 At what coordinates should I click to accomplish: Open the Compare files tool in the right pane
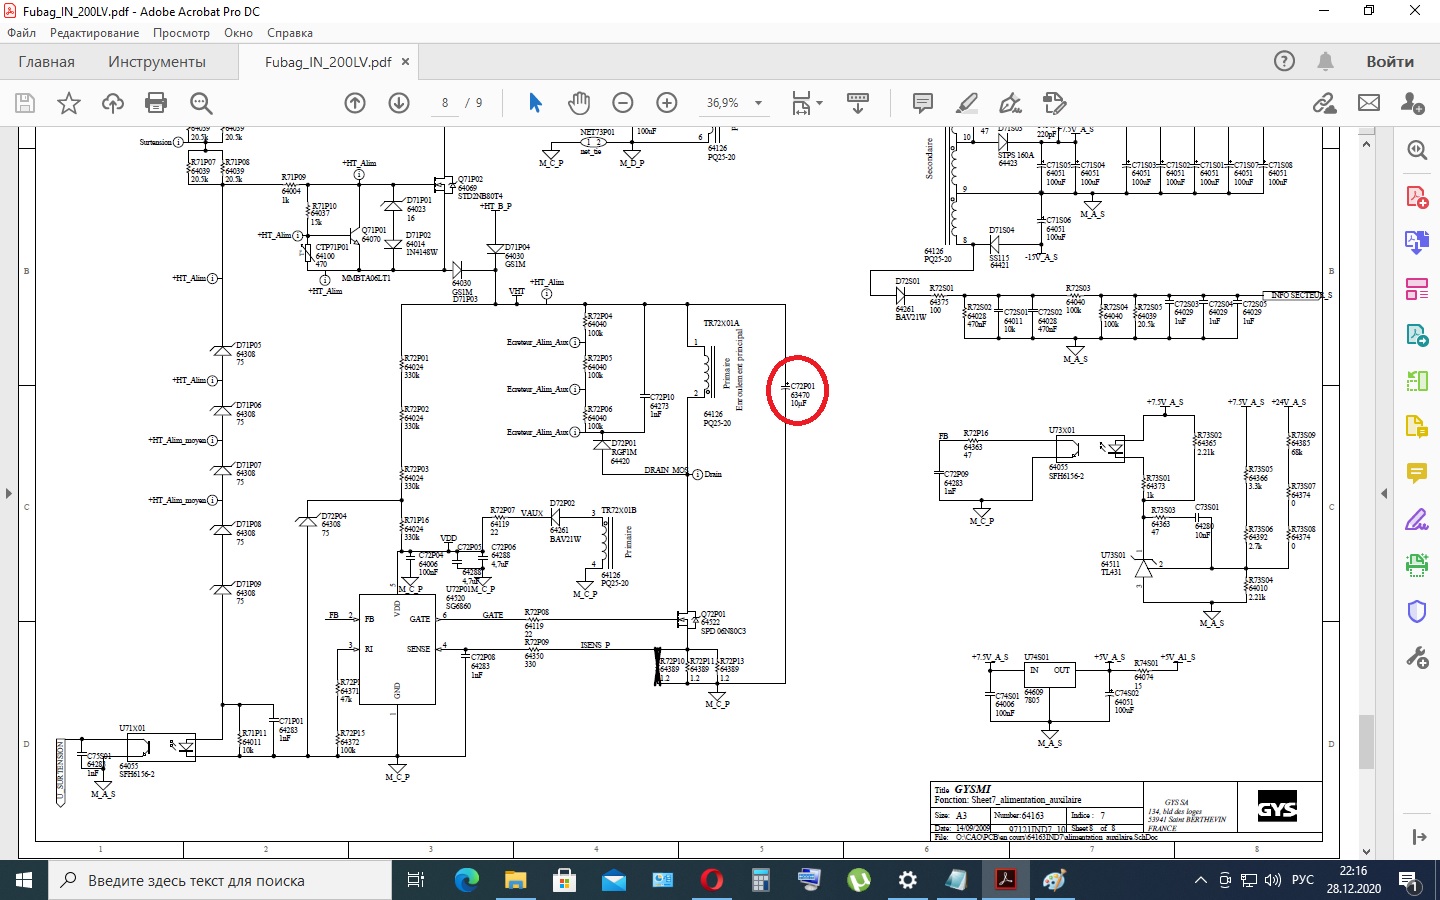(x=1417, y=381)
